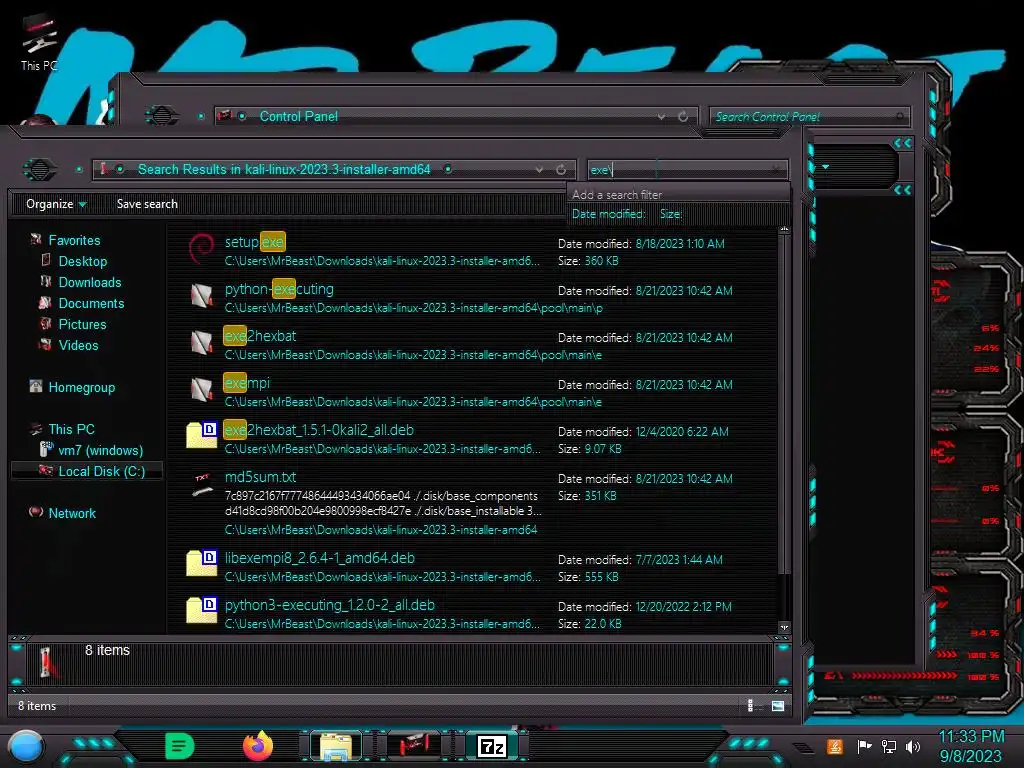
Task: Open the This PC desktop icon
Action: [x=39, y=42]
